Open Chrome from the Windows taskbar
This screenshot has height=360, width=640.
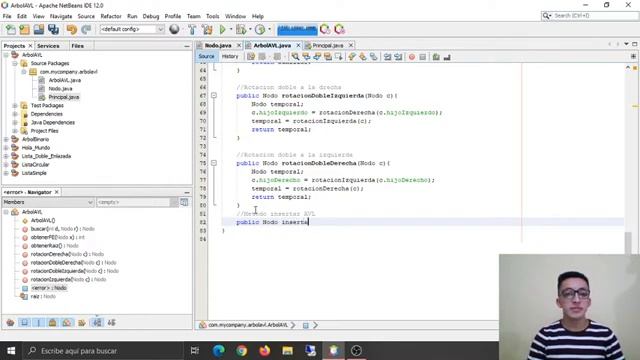[242, 351]
